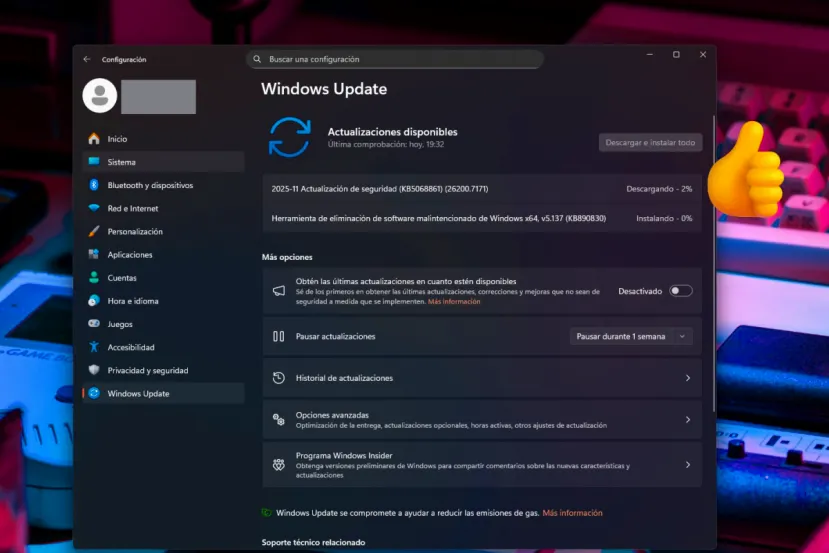The width and height of the screenshot is (829, 553).
Task: Open Sistema settings section
Action: click(163, 162)
